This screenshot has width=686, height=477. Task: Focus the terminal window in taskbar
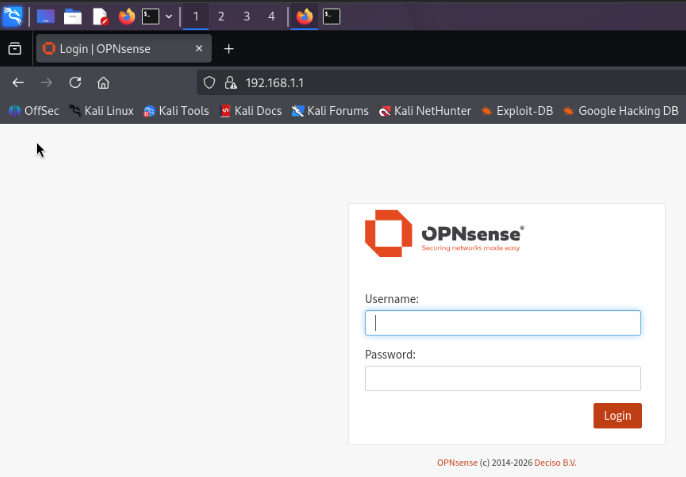tap(332, 17)
